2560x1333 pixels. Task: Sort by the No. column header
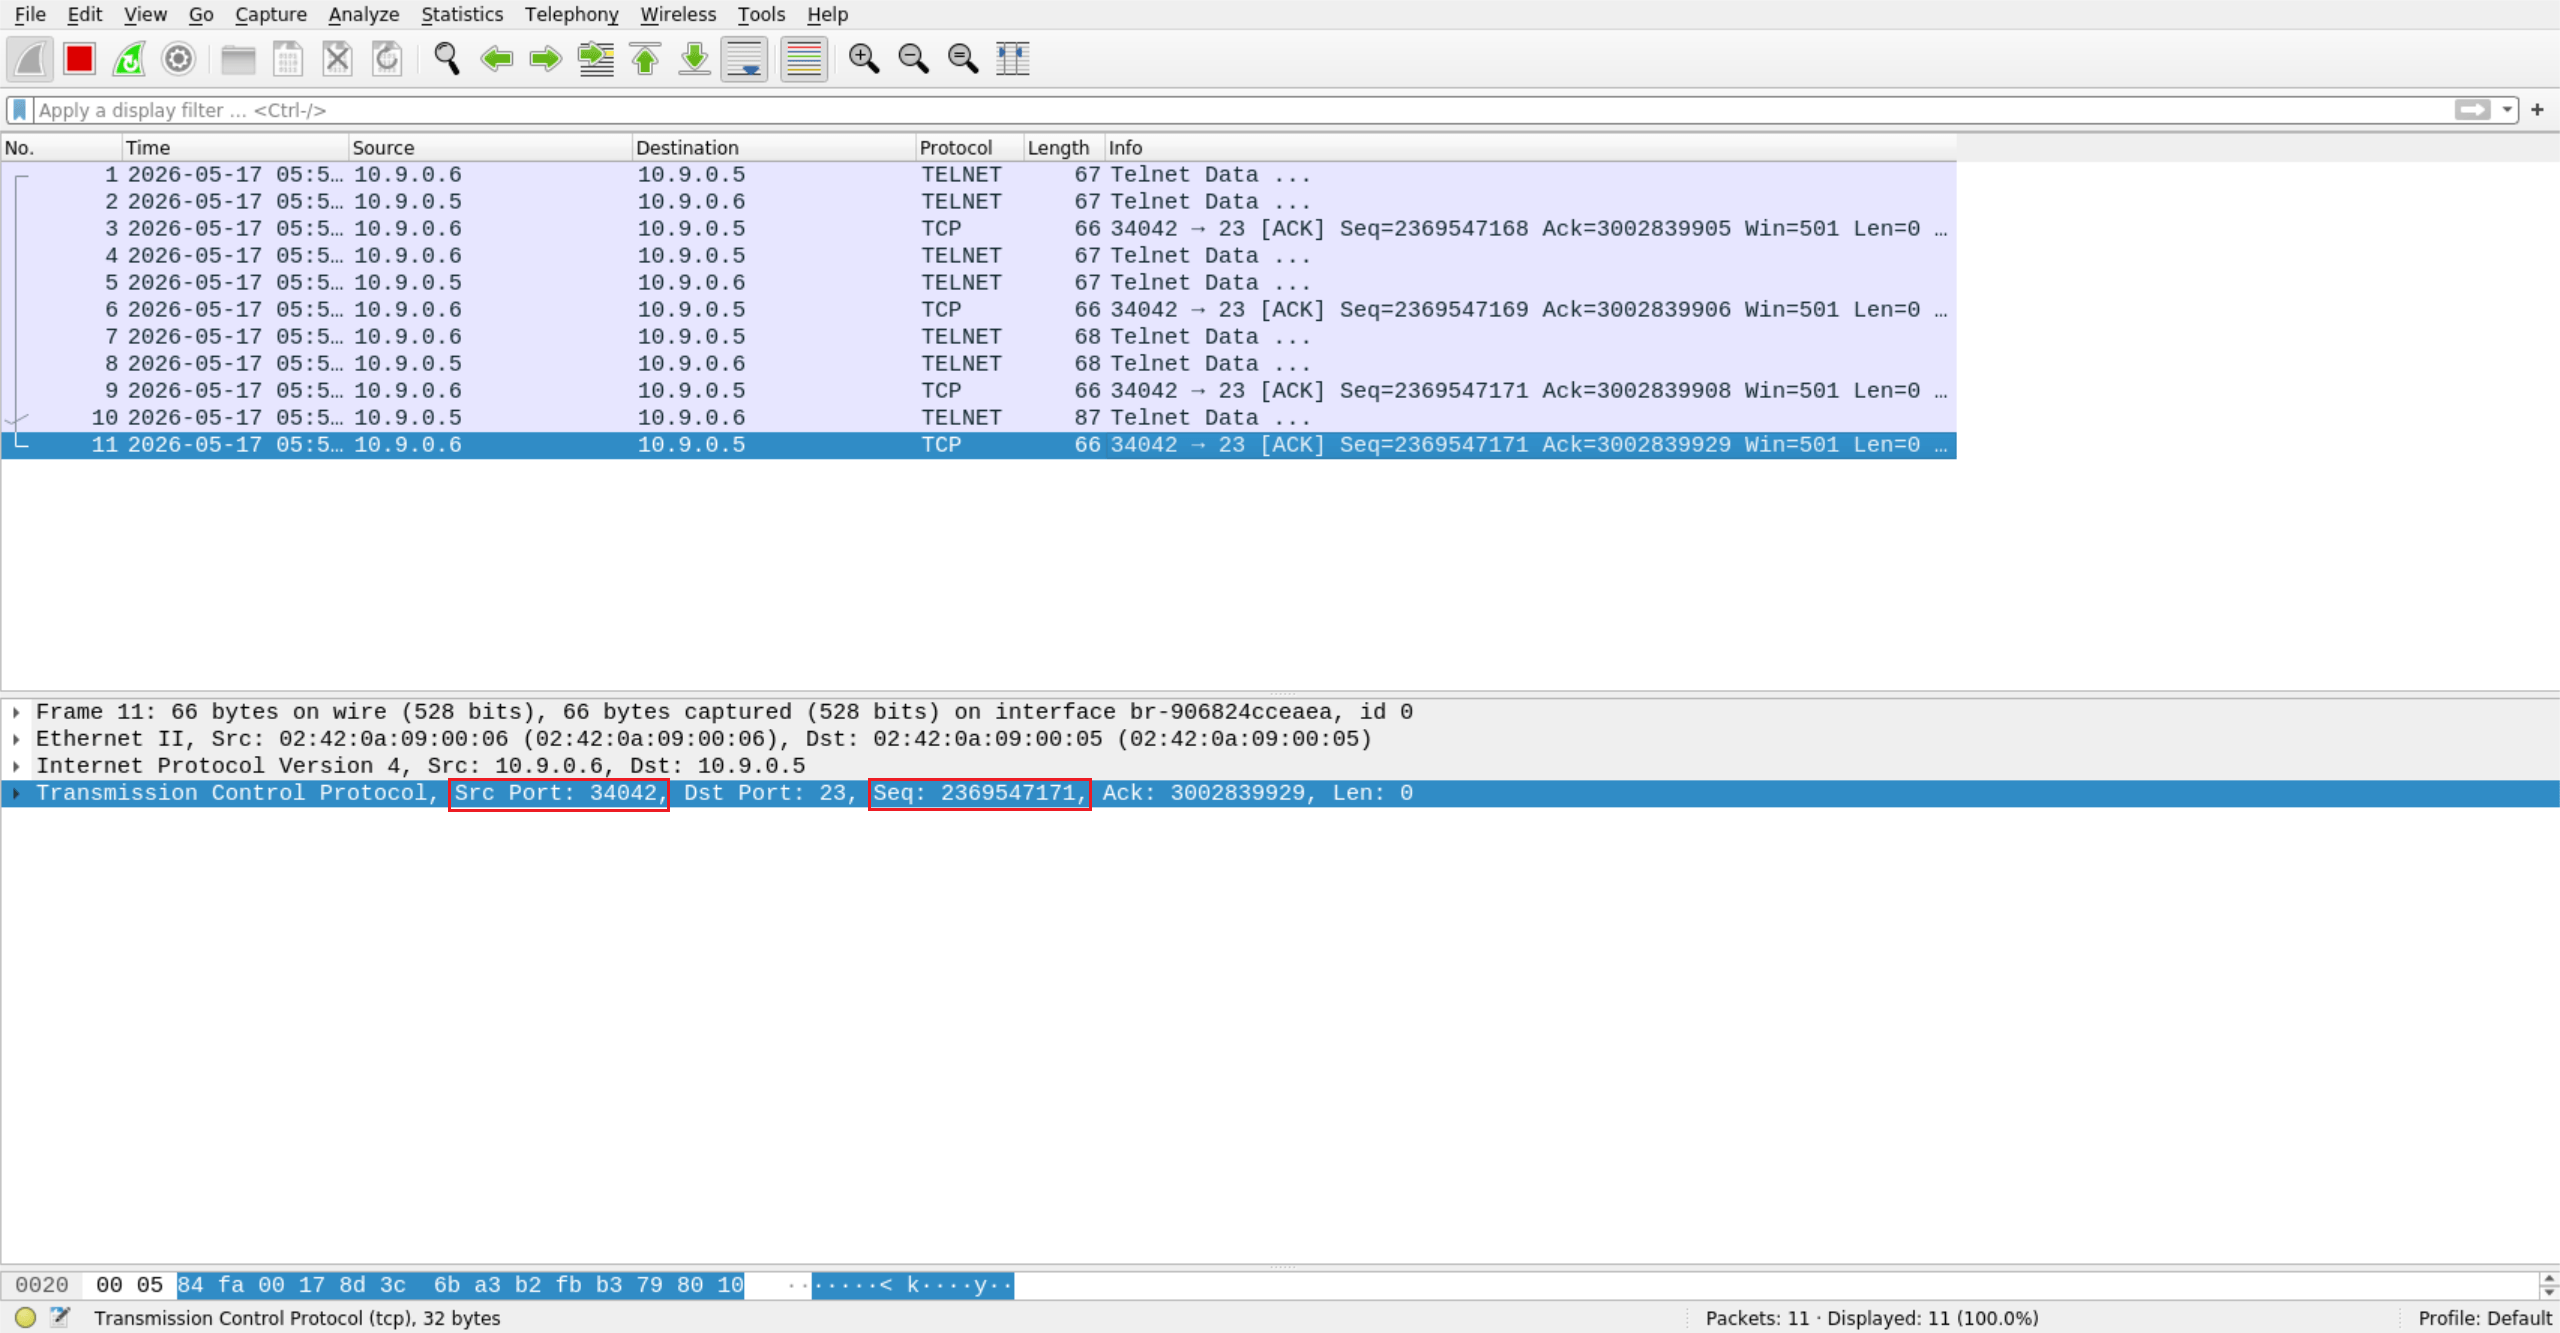coord(61,148)
